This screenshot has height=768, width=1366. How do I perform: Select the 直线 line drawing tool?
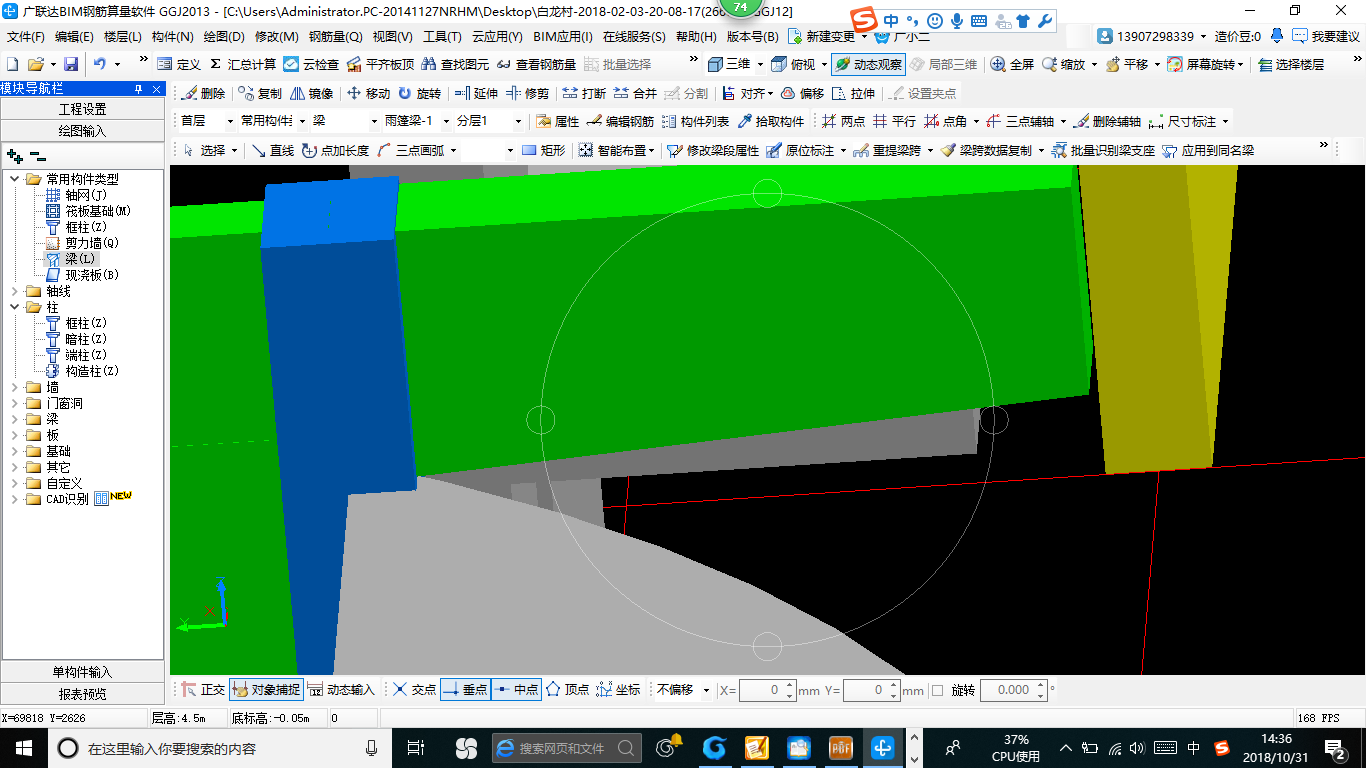(273, 150)
